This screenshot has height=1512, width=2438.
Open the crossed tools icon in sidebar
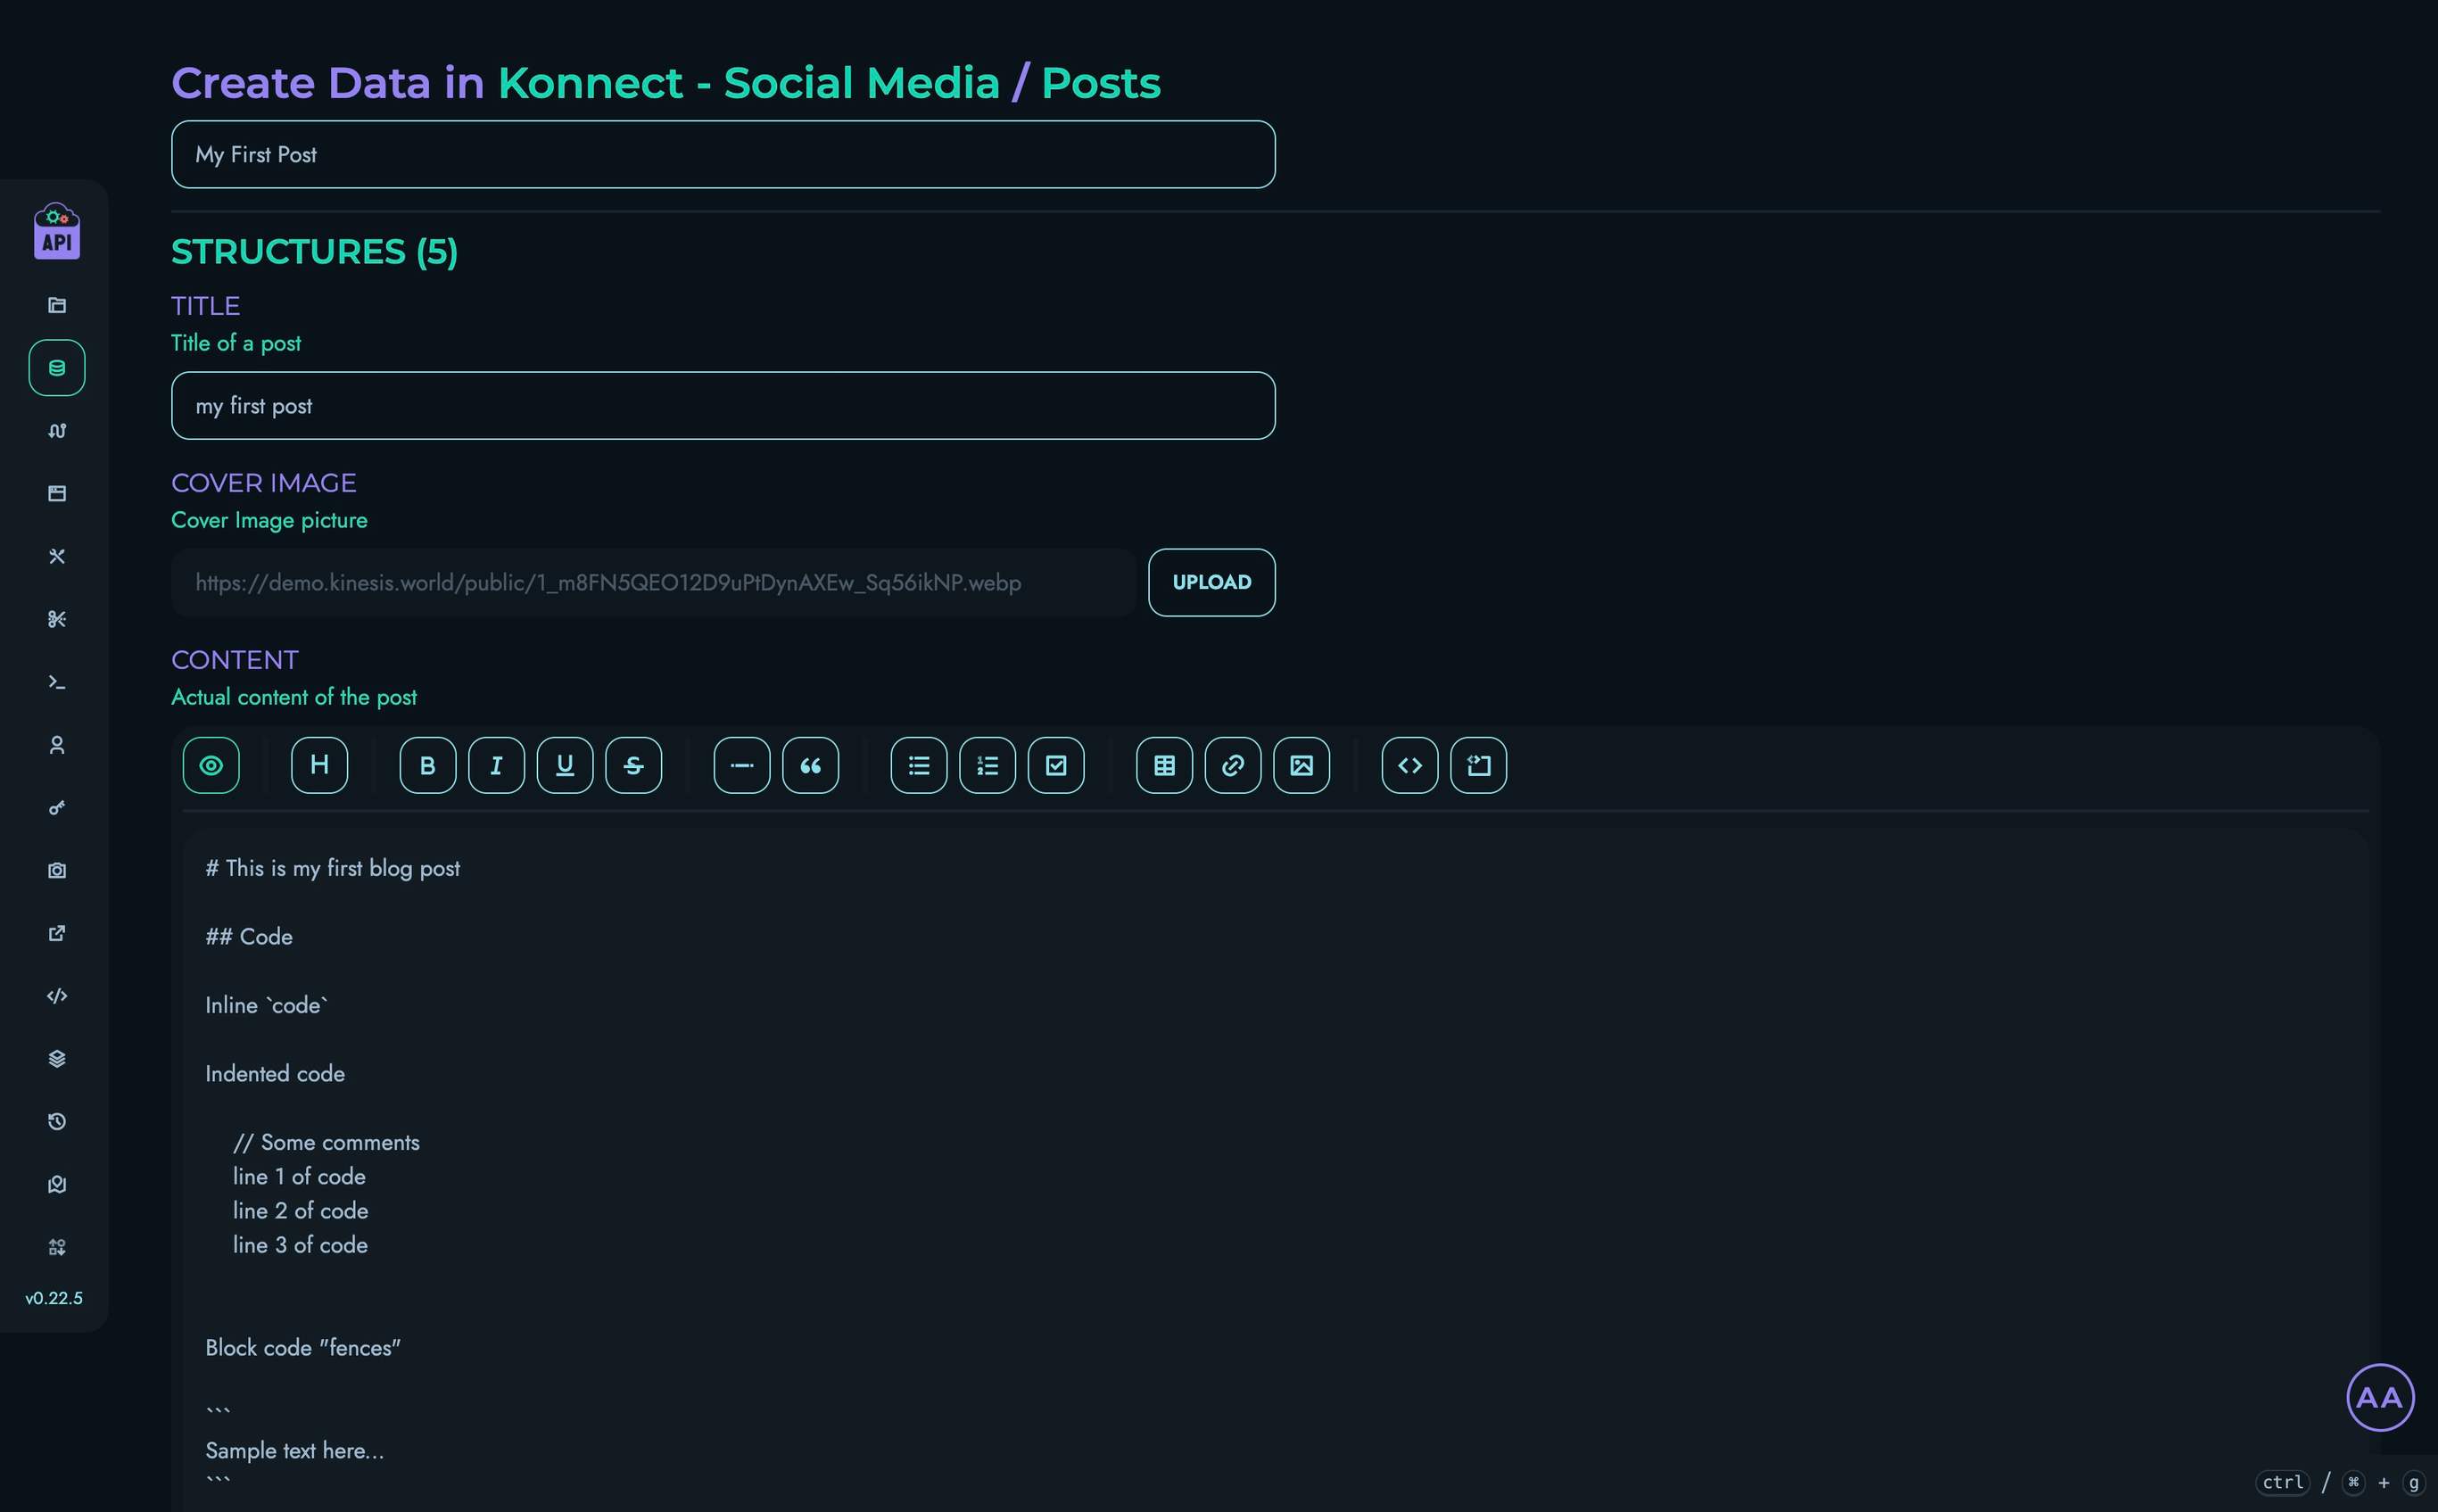point(57,556)
